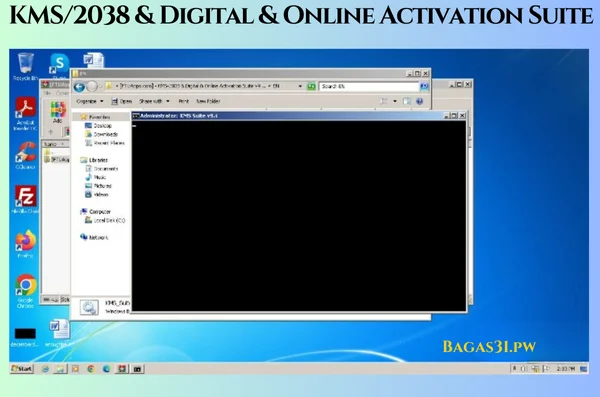Open the view options dropdown arrow
600x397 pixels.
point(395,101)
